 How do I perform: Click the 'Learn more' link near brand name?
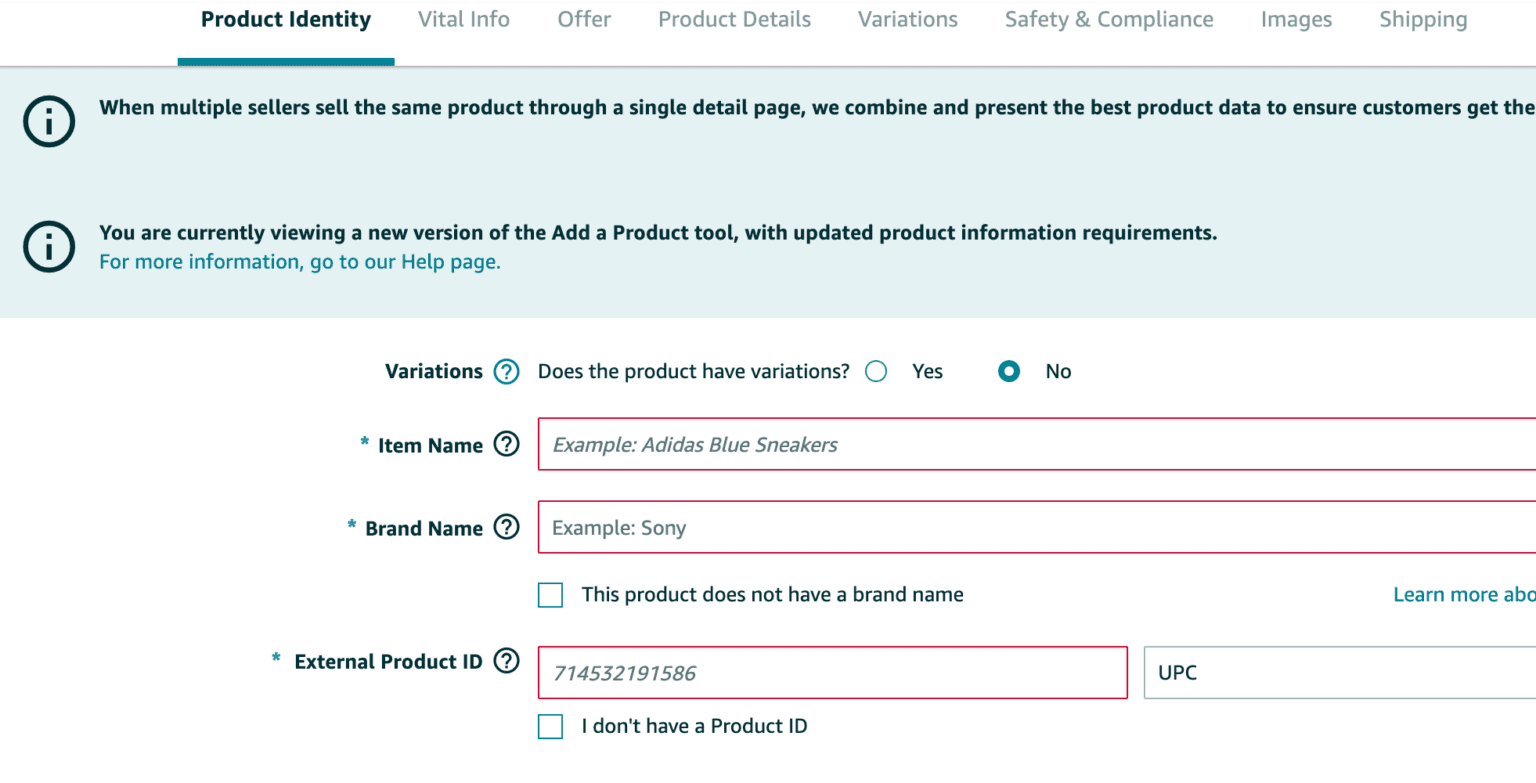pyautogui.click(x=1463, y=595)
